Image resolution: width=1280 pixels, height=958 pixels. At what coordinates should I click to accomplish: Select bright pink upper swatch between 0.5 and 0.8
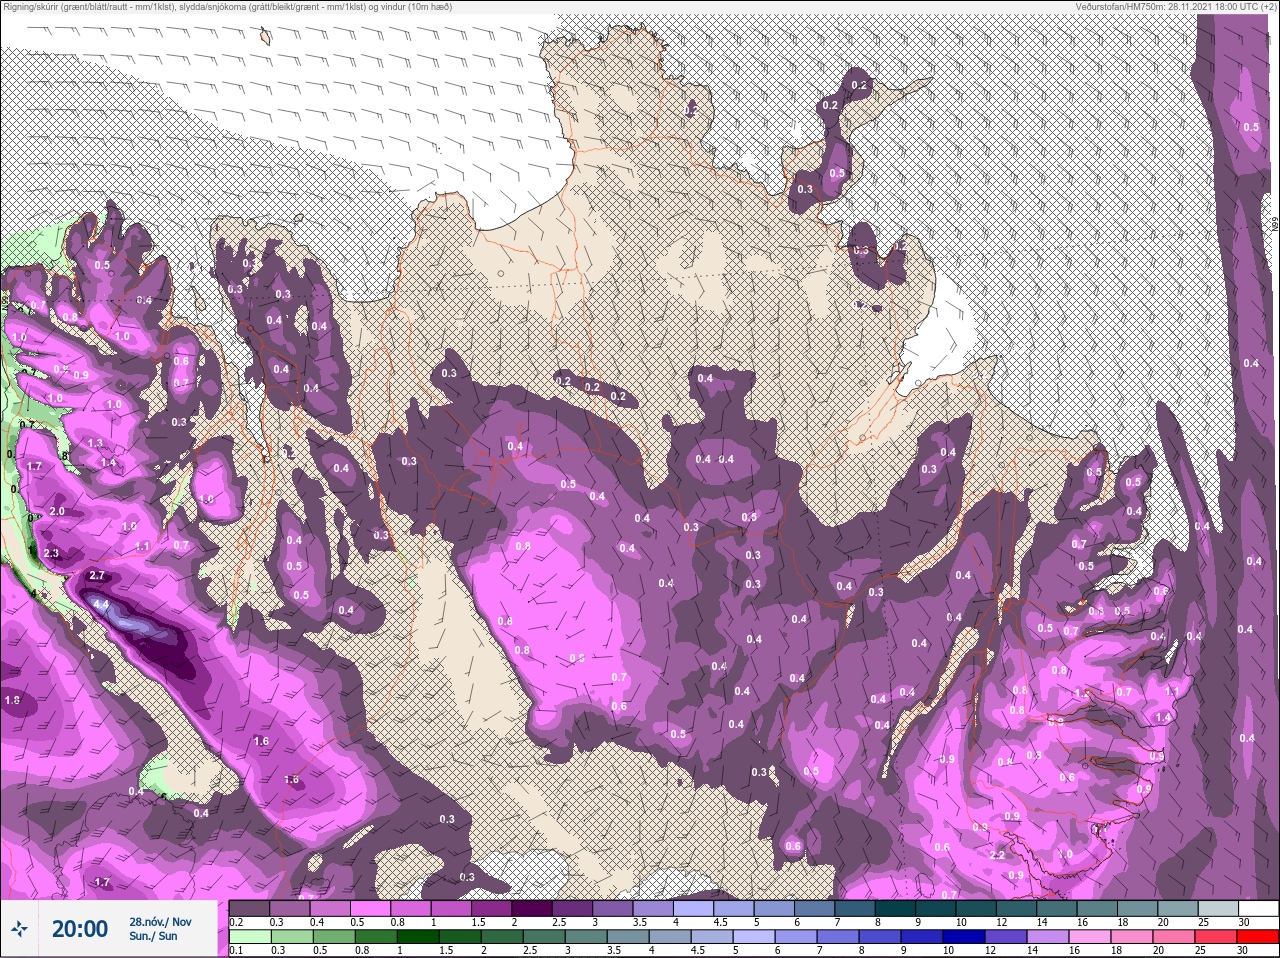[x=372, y=908]
